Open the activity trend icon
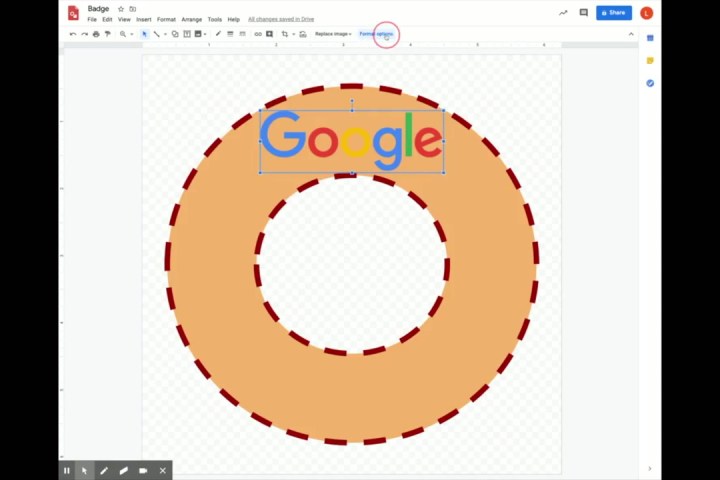Image resolution: width=720 pixels, height=480 pixels. point(563,13)
